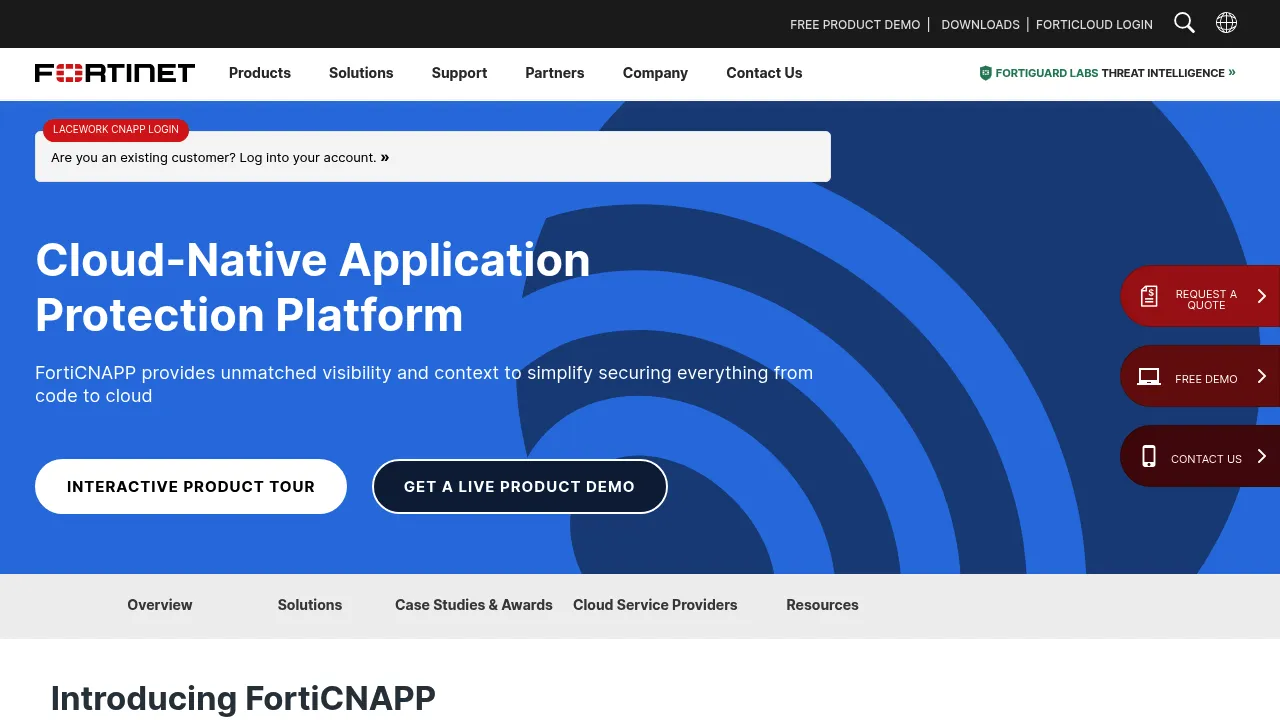
Task: Open the Partners menu
Action: point(555,73)
